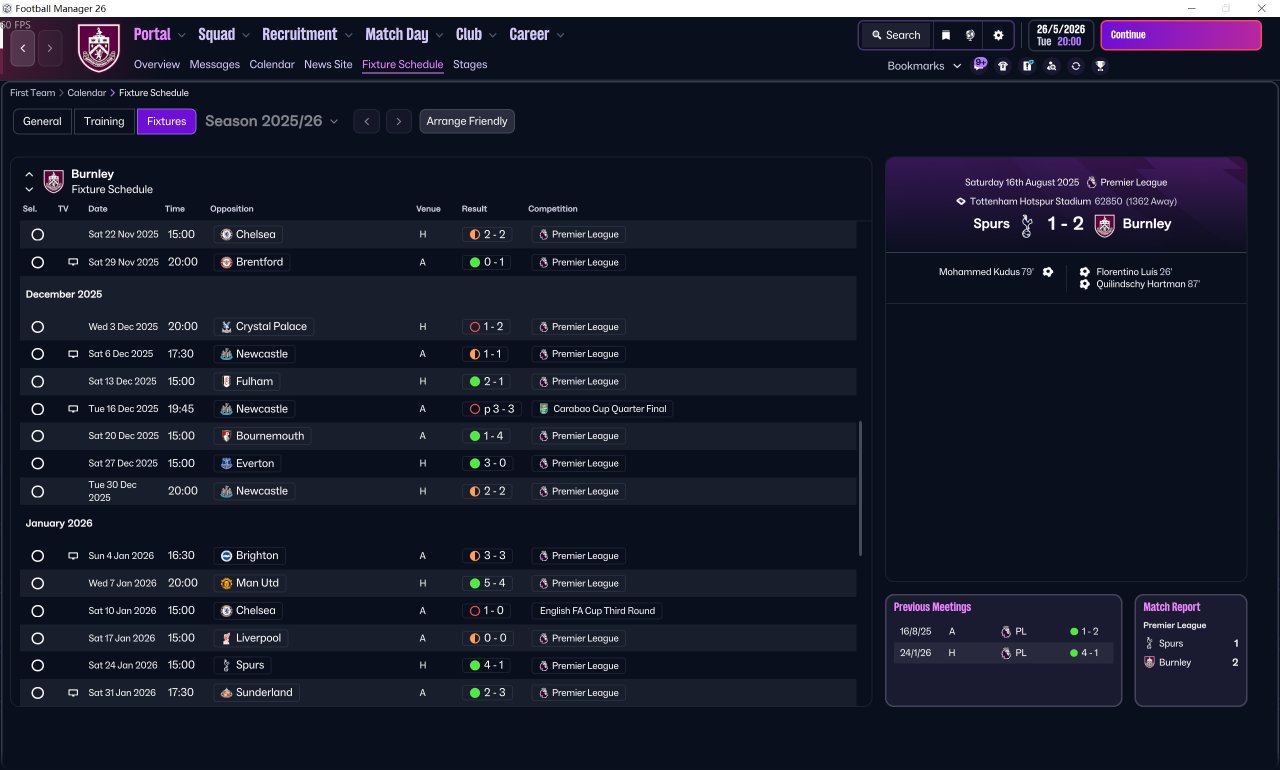Viewport: 1280px width, 770px height.
Task: Switch to the Training tab
Action: click(x=104, y=121)
